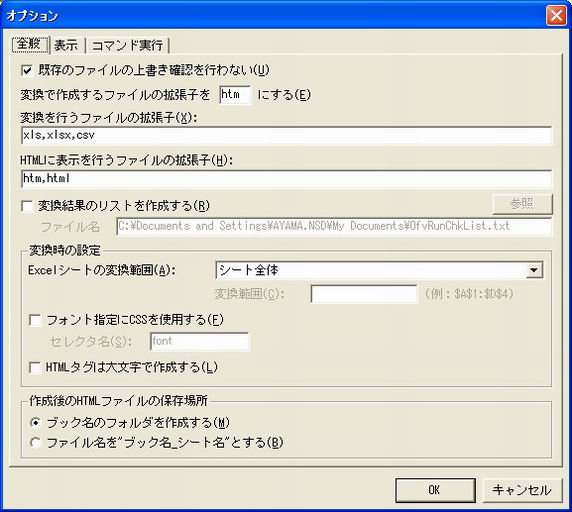Viewport: 572px width, 512px height.
Task: Confirm settings with the OK button
Action: (435, 490)
